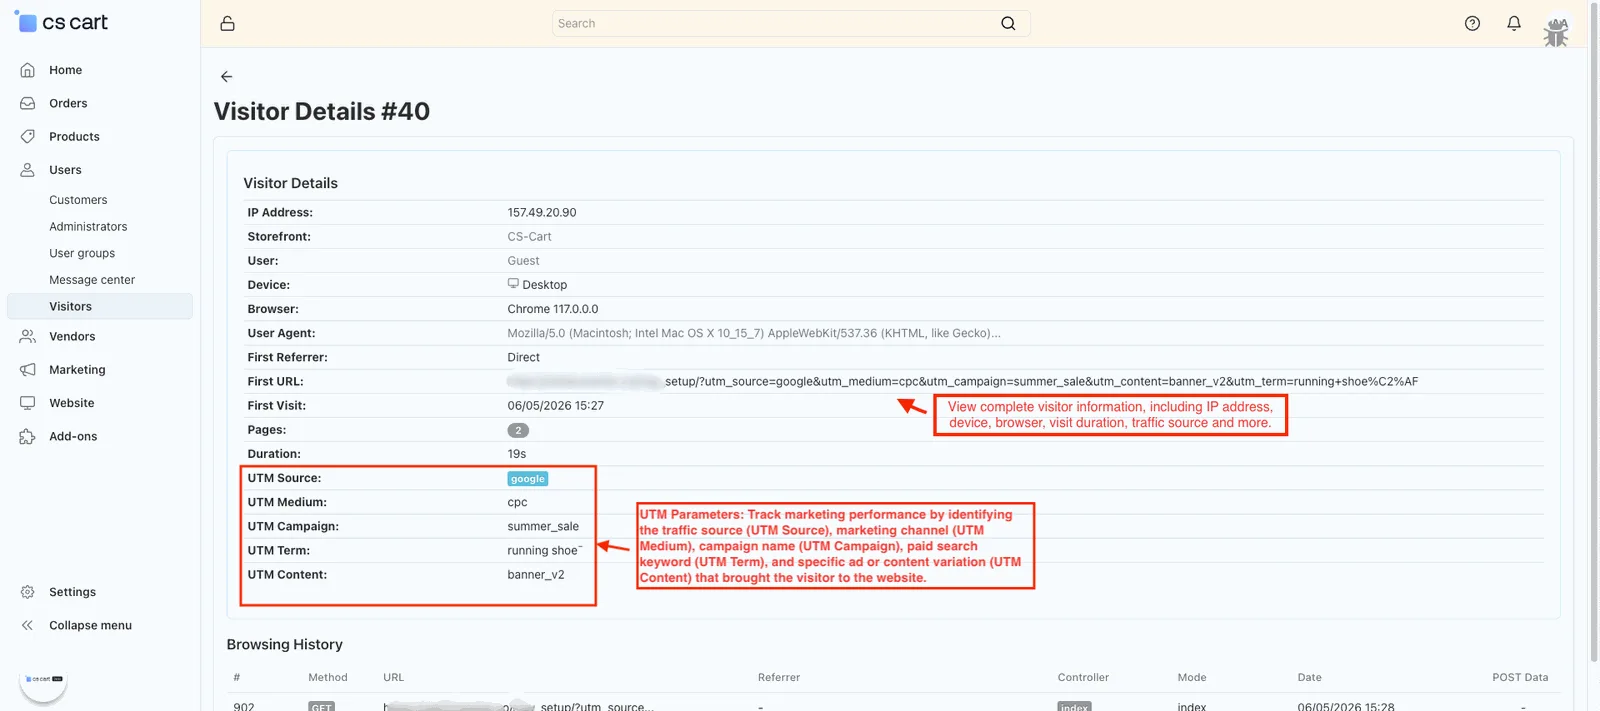The width and height of the screenshot is (1600, 711).
Task: Click the Collapse menu chevrons icon
Action: tap(28, 625)
